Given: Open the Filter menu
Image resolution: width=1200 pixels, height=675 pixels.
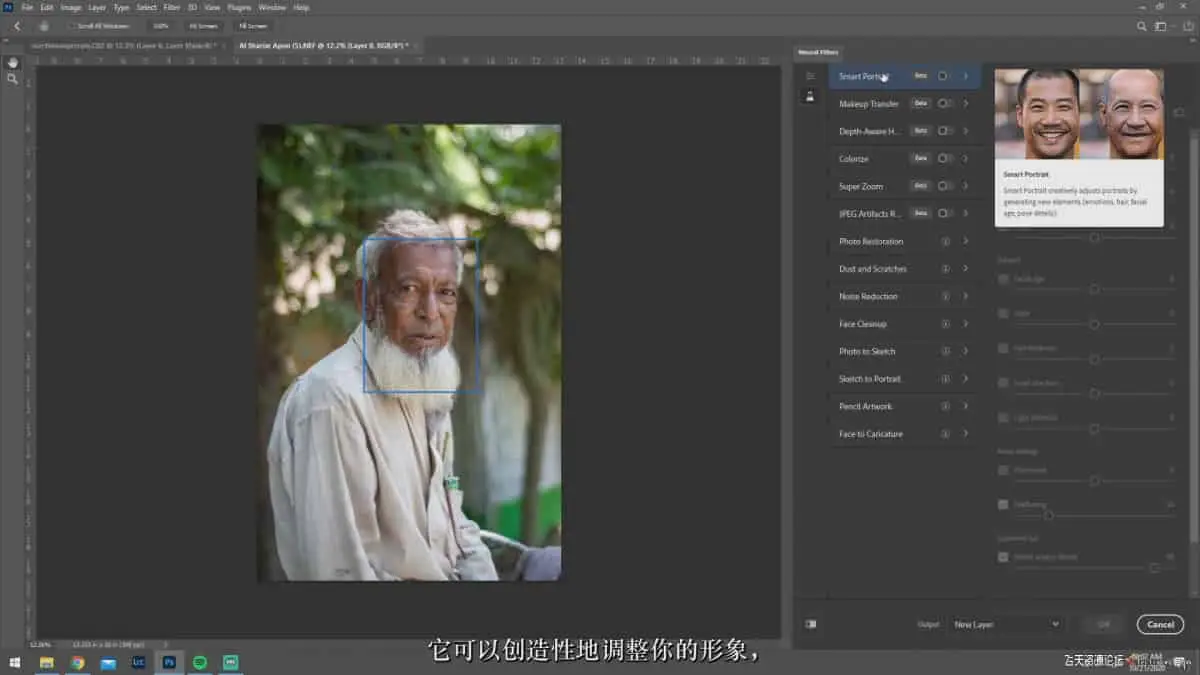Looking at the screenshot, I should (172, 7).
